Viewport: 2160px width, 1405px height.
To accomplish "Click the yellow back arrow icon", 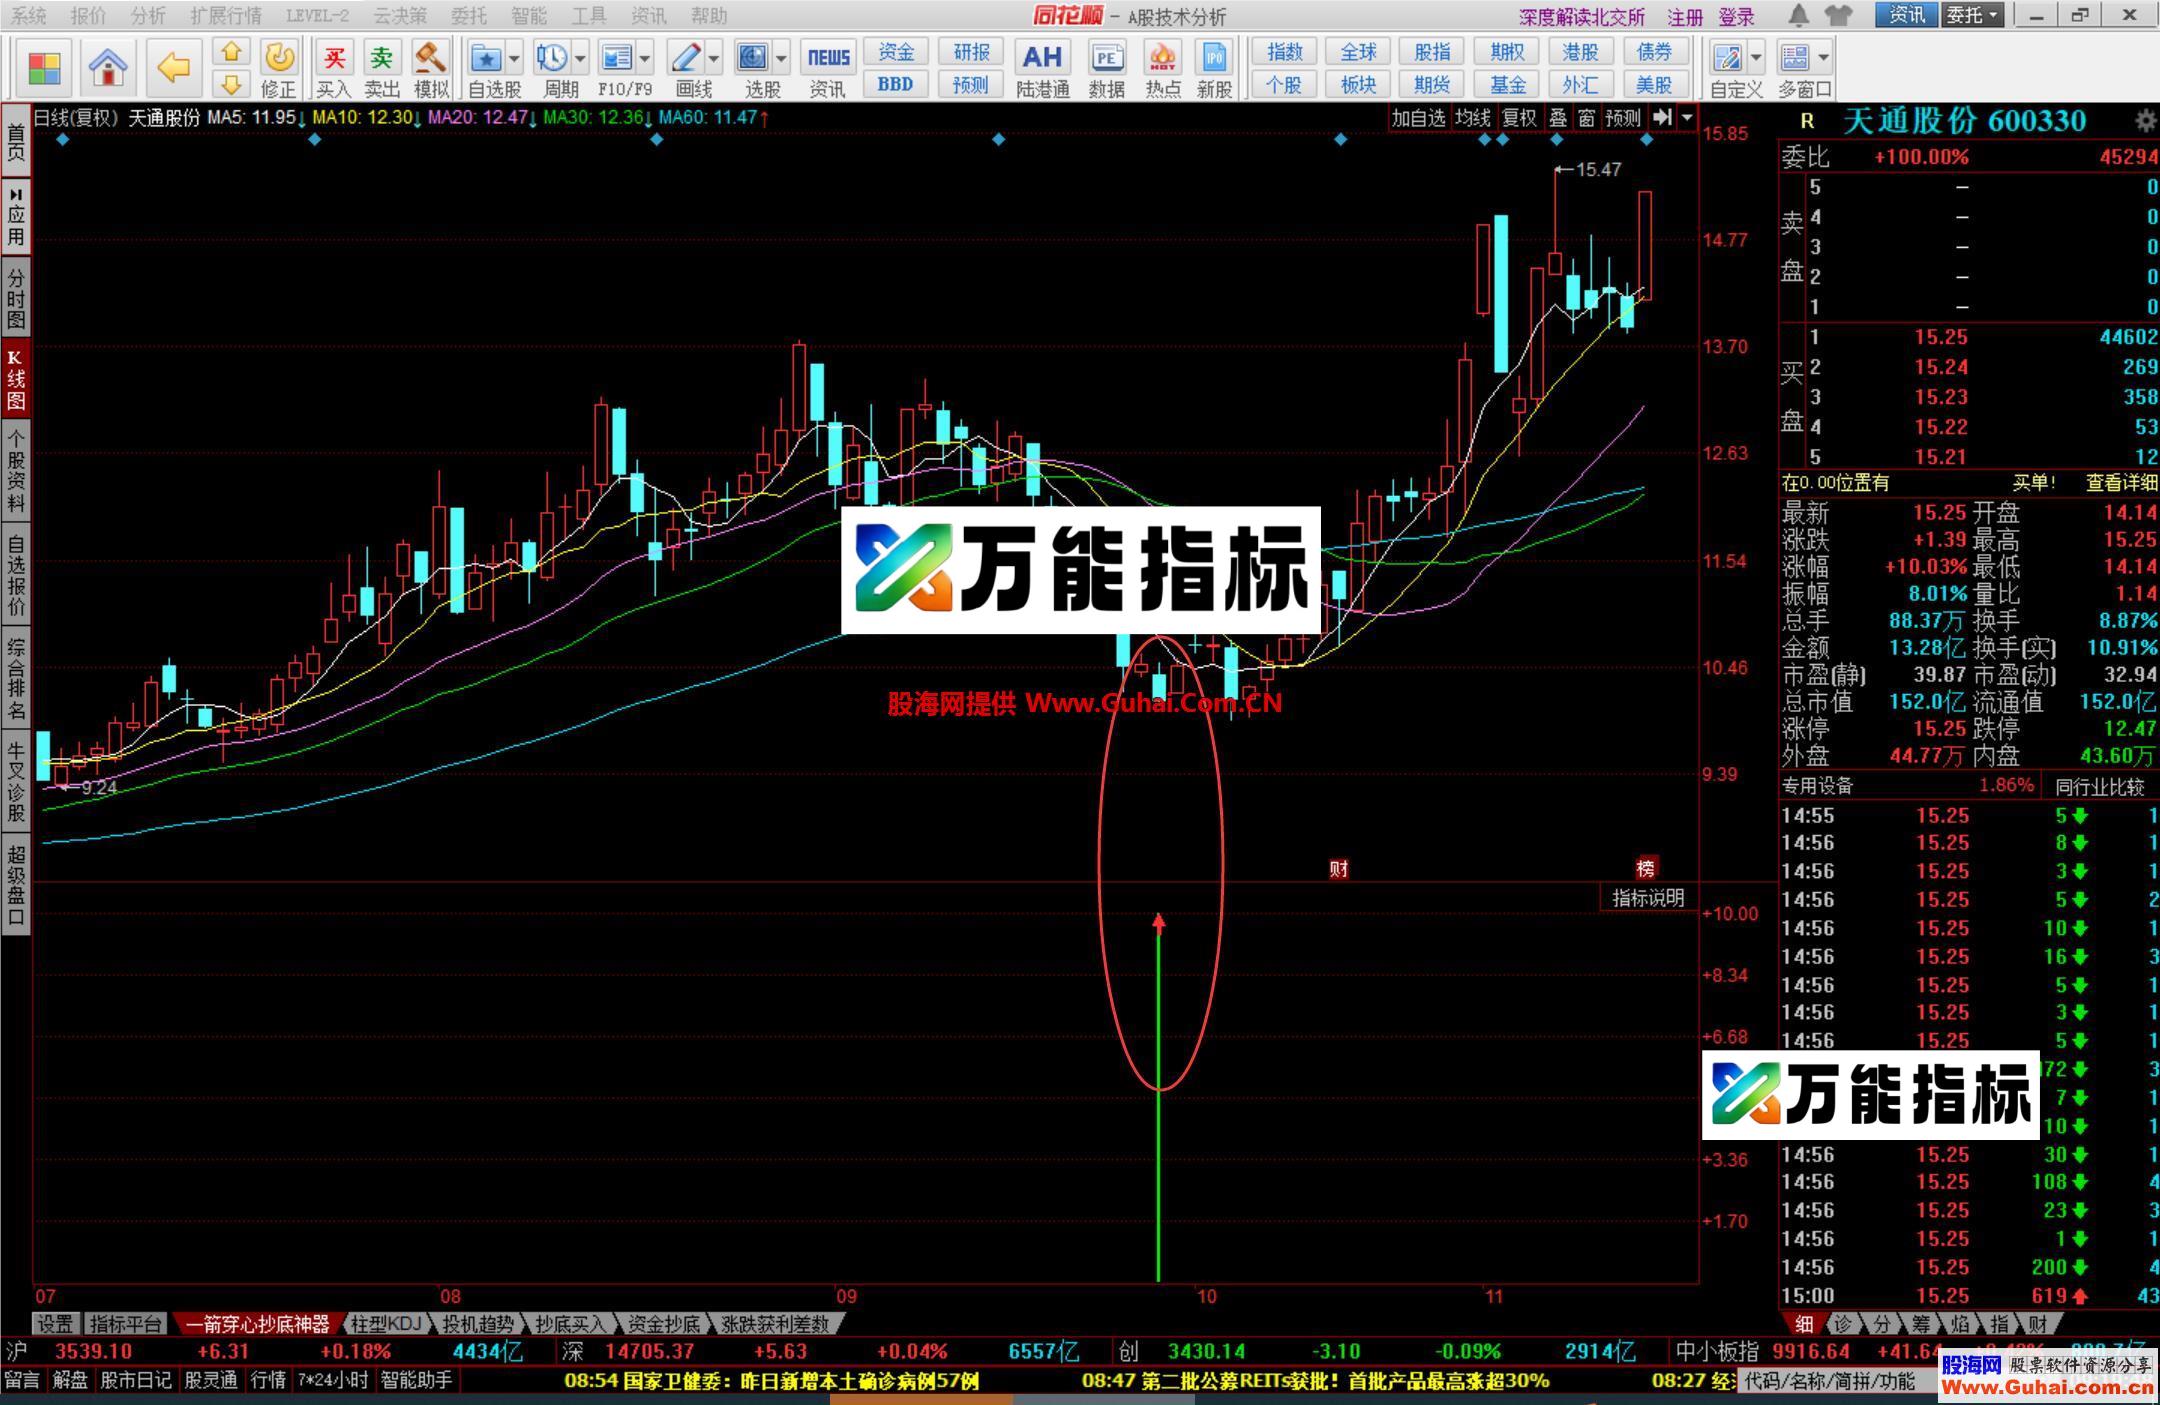I will pyautogui.click(x=173, y=67).
